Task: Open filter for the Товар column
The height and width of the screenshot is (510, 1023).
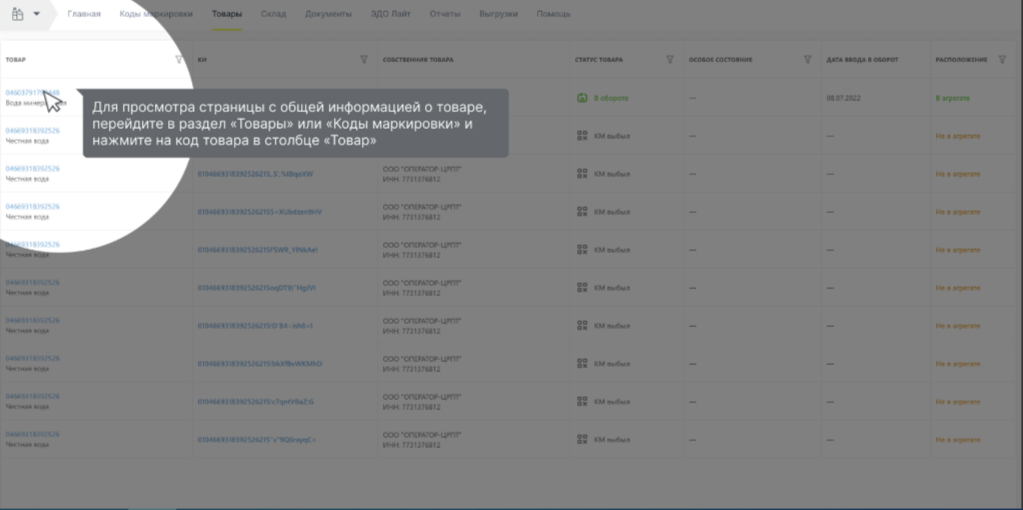Action: click(x=179, y=59)
